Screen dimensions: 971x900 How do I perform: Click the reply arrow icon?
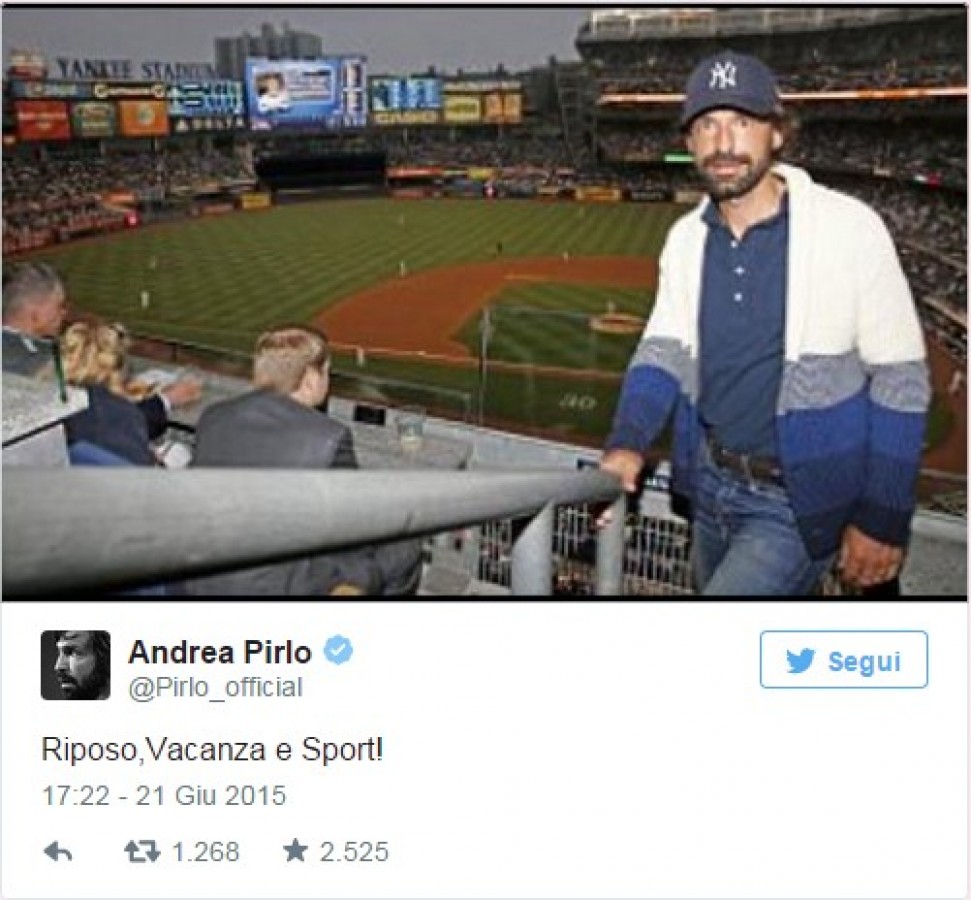(58, 852)
